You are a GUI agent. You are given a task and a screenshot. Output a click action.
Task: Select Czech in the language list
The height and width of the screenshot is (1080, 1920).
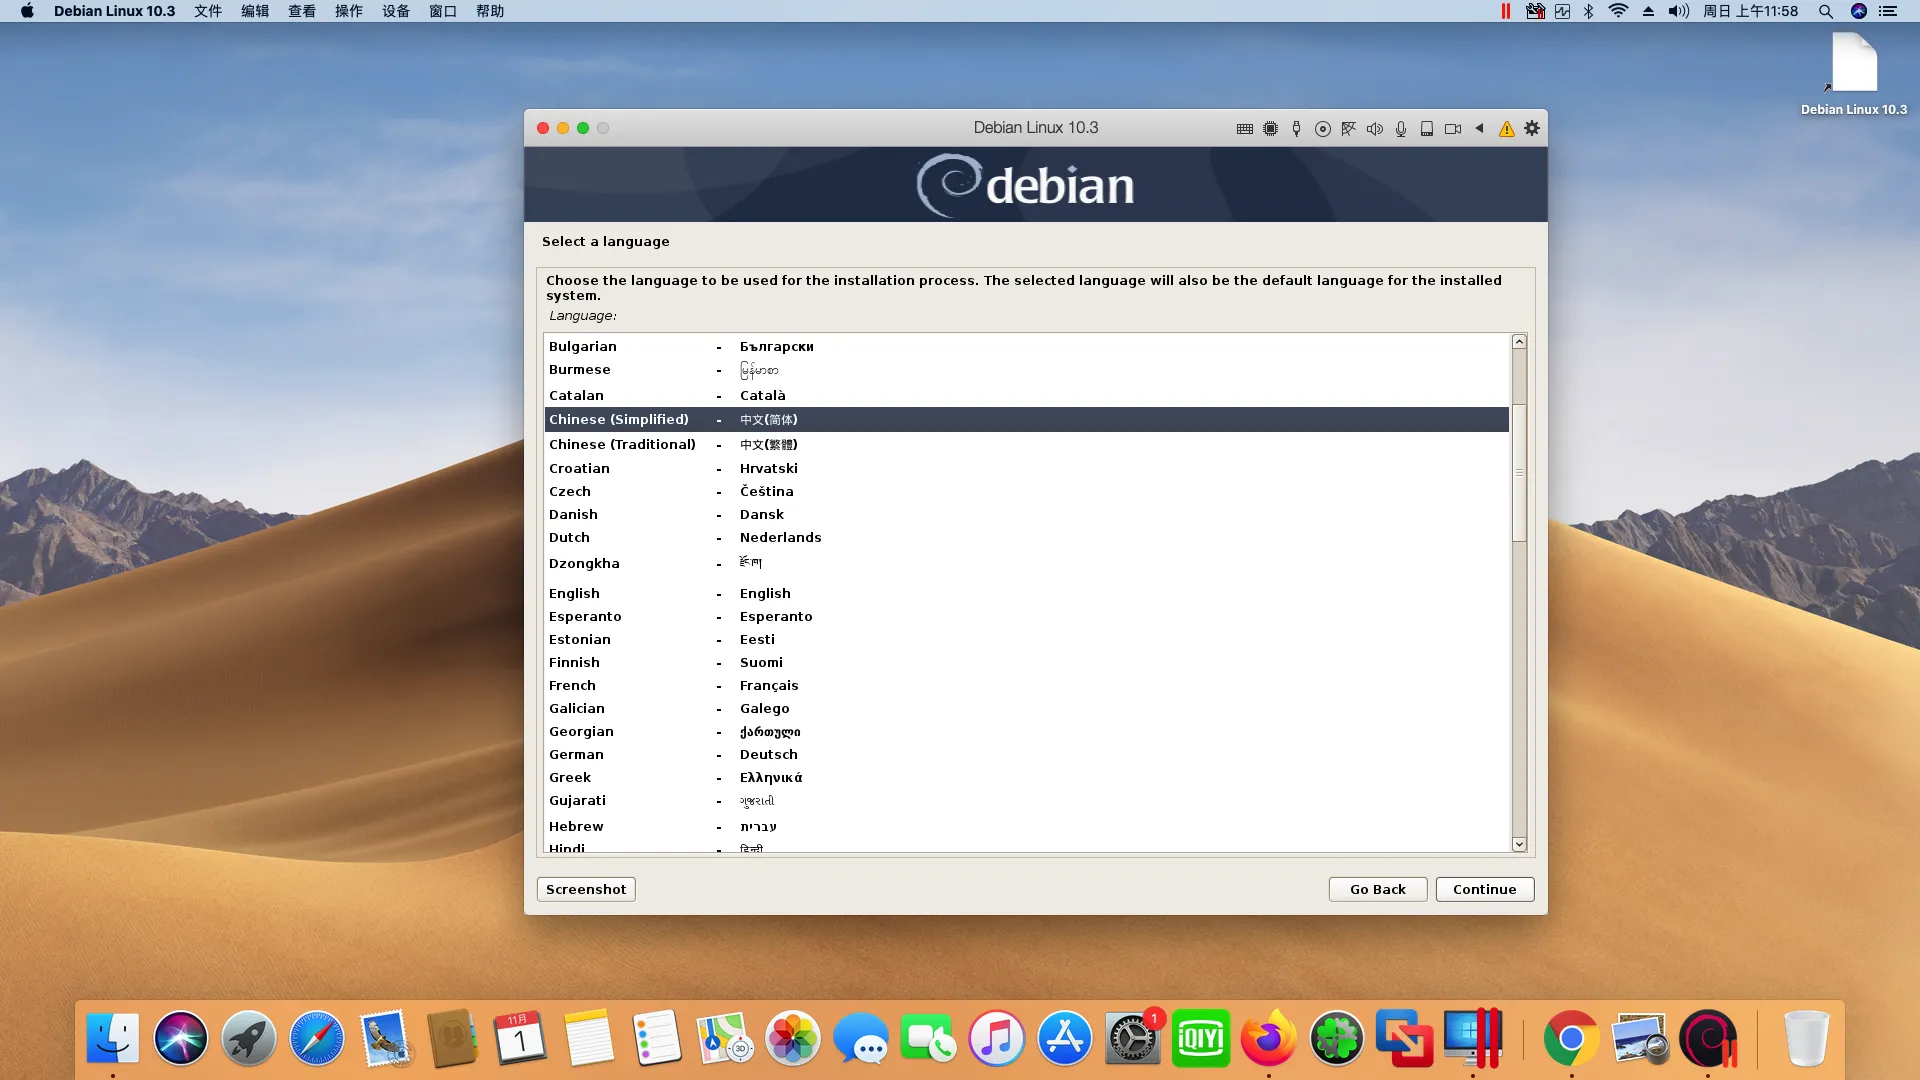click(x=1027, y=491)
